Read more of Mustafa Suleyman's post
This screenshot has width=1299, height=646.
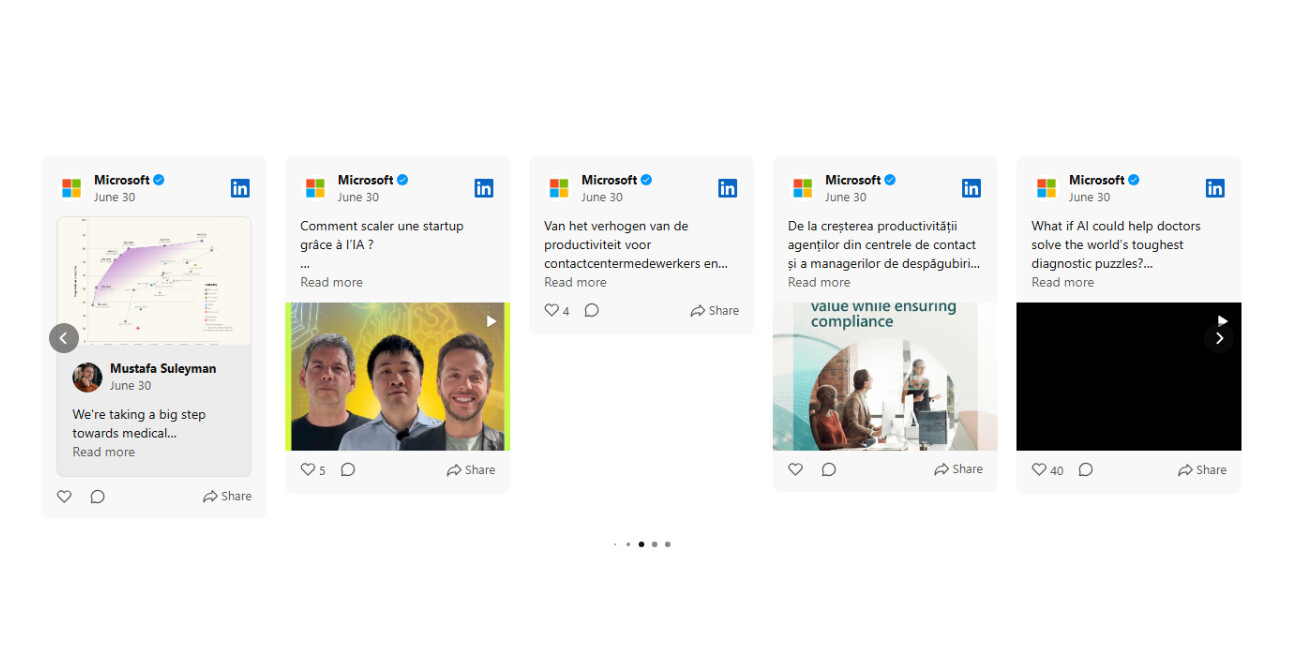click(x=103, y=452)
